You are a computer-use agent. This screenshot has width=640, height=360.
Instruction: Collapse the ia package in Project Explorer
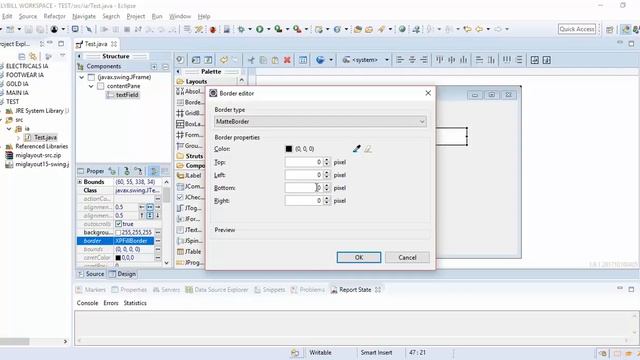click(x=9, y=129)
